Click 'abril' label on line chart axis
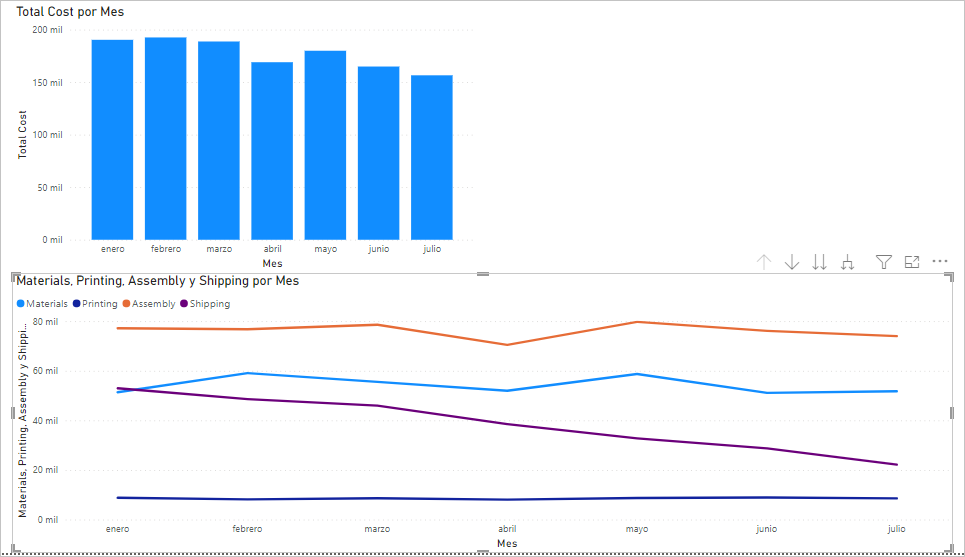Viewport: 965px width, 557px height. point(507,529)
